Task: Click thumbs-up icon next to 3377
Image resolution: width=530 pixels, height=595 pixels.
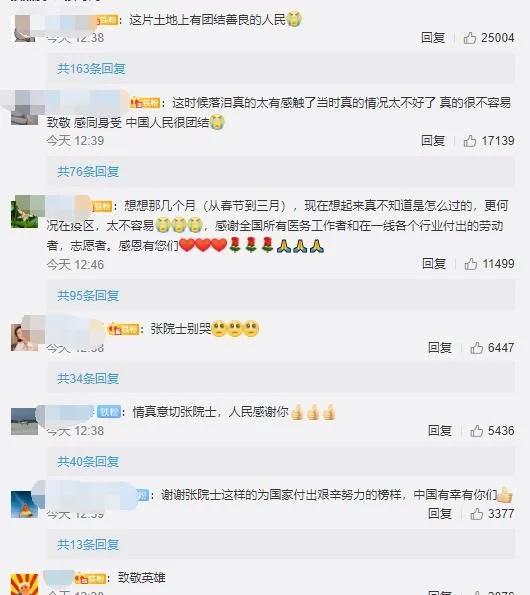Action: (x=477, y=514)
